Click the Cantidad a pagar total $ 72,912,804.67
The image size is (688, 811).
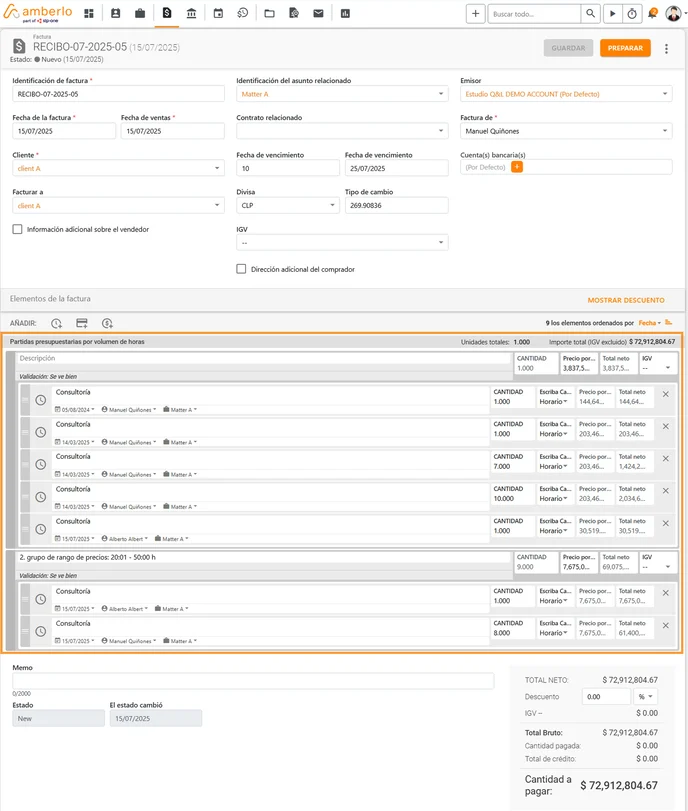(x=619, y=785)
